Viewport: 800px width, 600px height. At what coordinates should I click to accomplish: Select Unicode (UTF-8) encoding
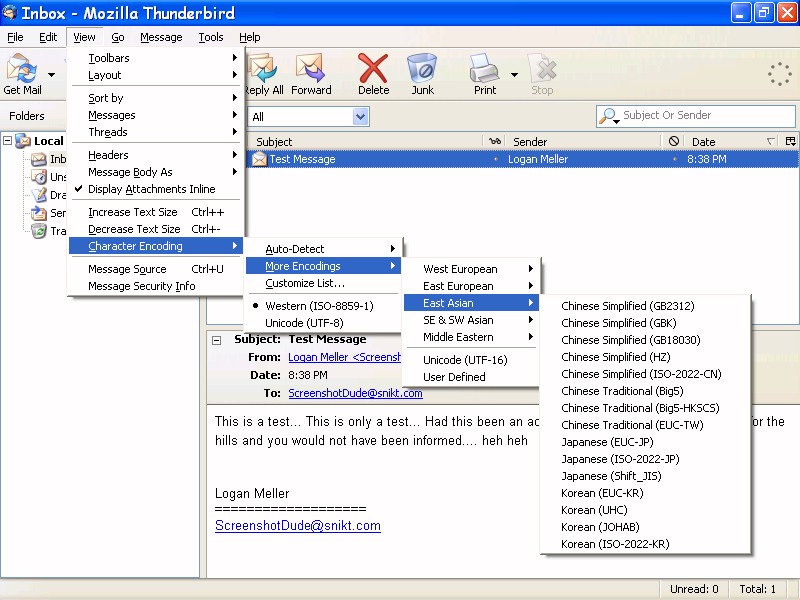[x=323, y=323]
